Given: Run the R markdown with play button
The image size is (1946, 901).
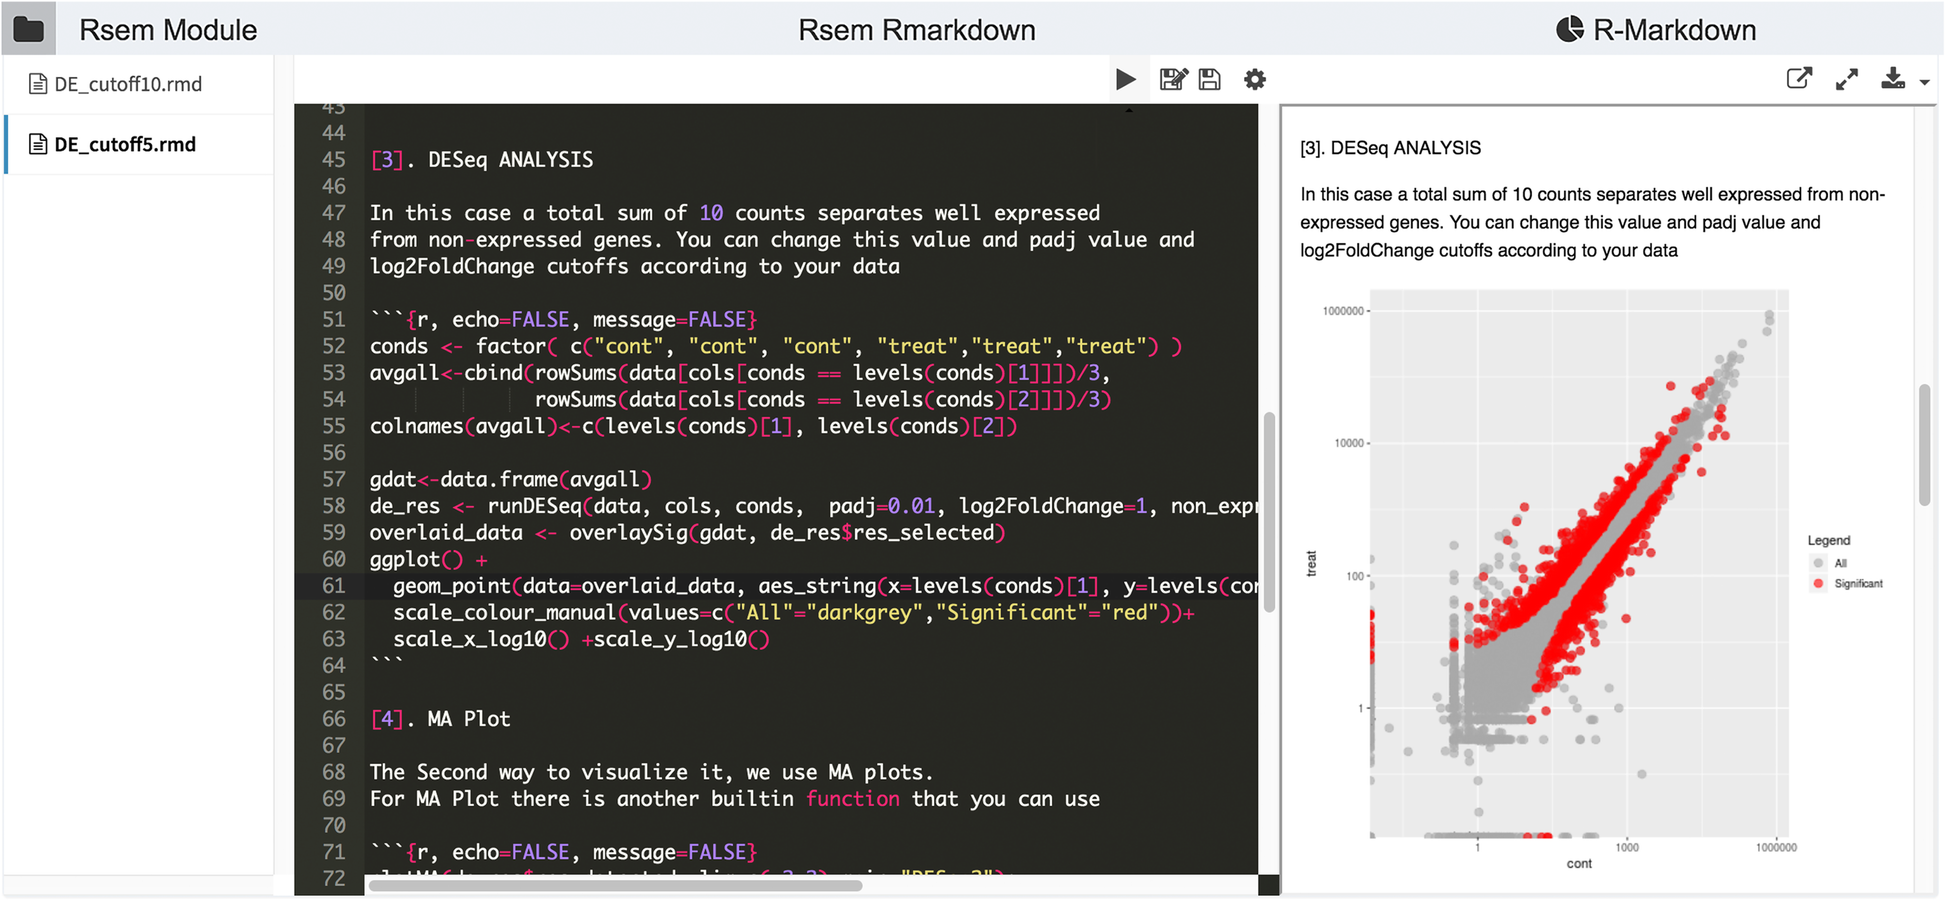Looking at the screenshot, I should [x=1125, y=79].
